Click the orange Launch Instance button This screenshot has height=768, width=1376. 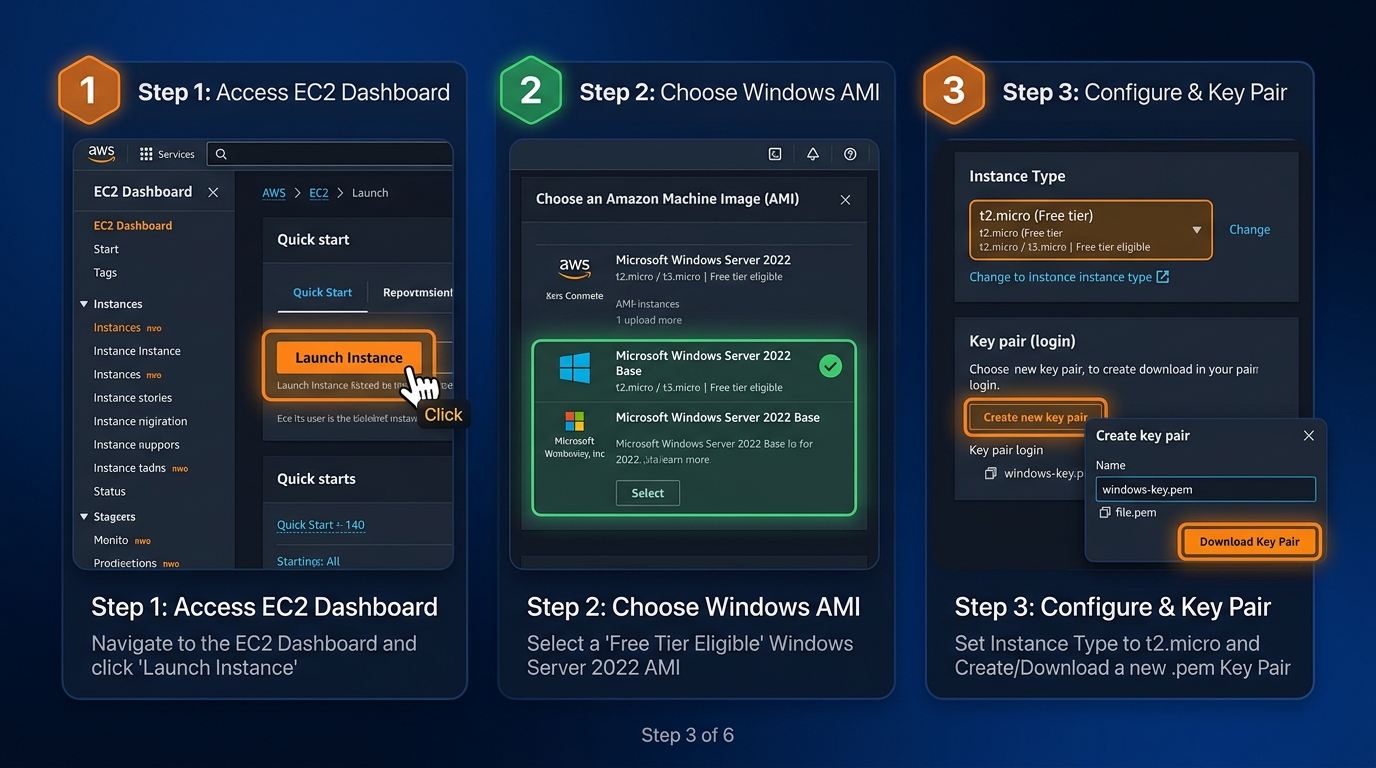[349, 357]
